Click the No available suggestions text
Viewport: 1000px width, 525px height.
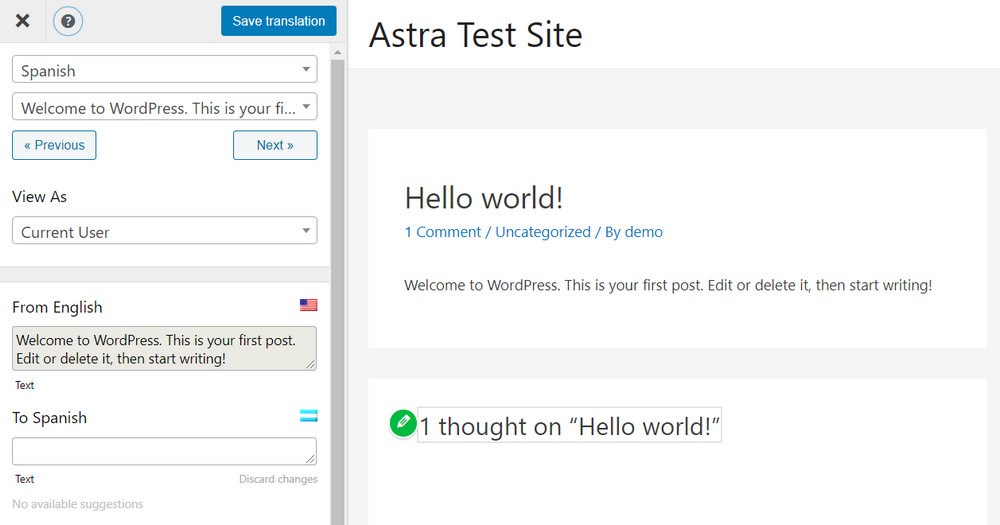pyautogui.click(x=78, y=504)
